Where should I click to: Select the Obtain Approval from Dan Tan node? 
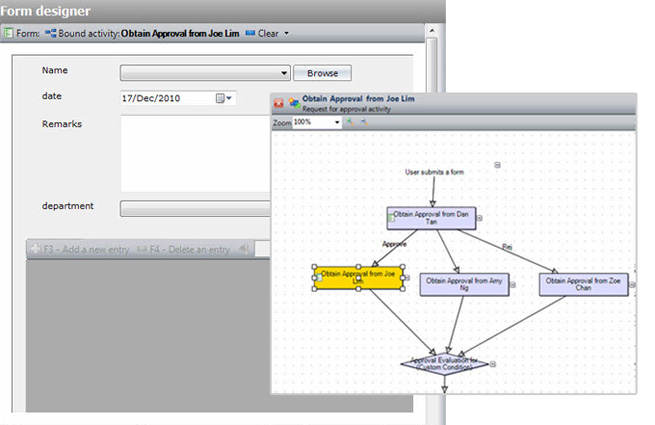(431, 218)
